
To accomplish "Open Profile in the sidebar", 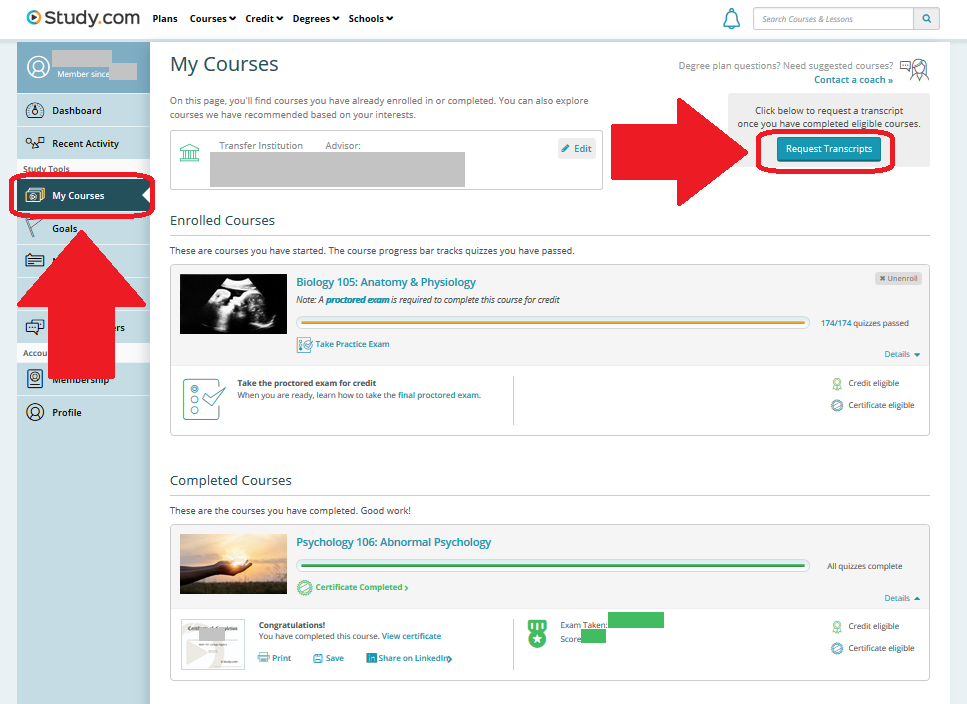I will [x=66, y=412].
